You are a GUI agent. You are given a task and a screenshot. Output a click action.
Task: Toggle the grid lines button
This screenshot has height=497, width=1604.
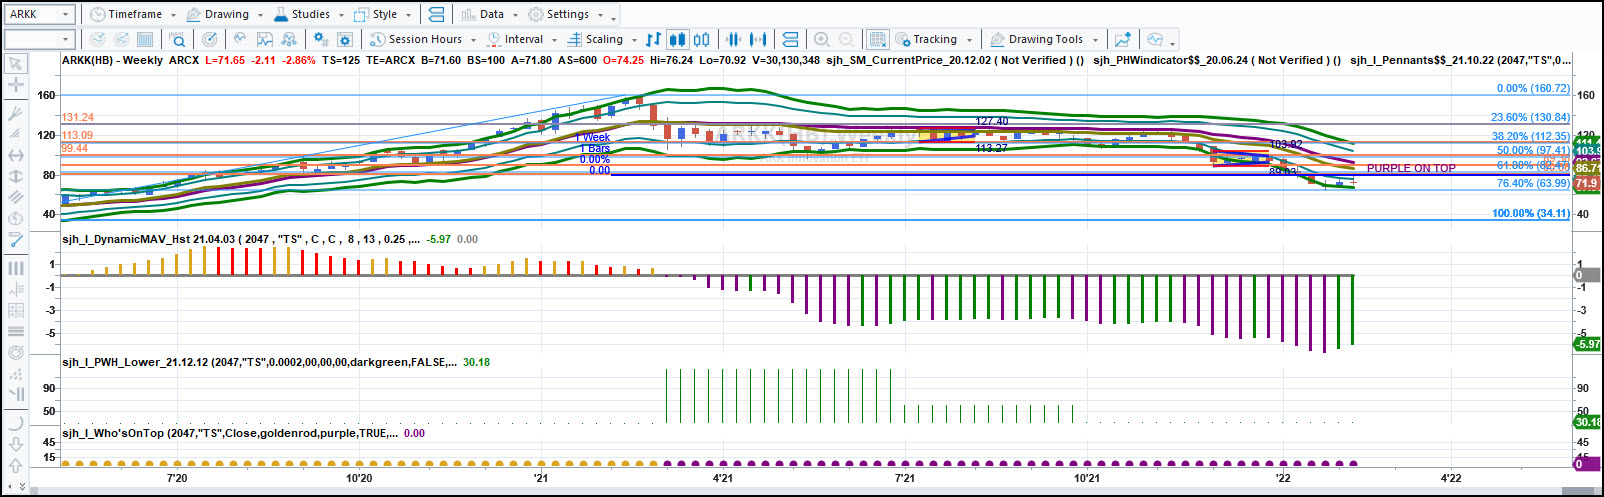click(877, 39)
